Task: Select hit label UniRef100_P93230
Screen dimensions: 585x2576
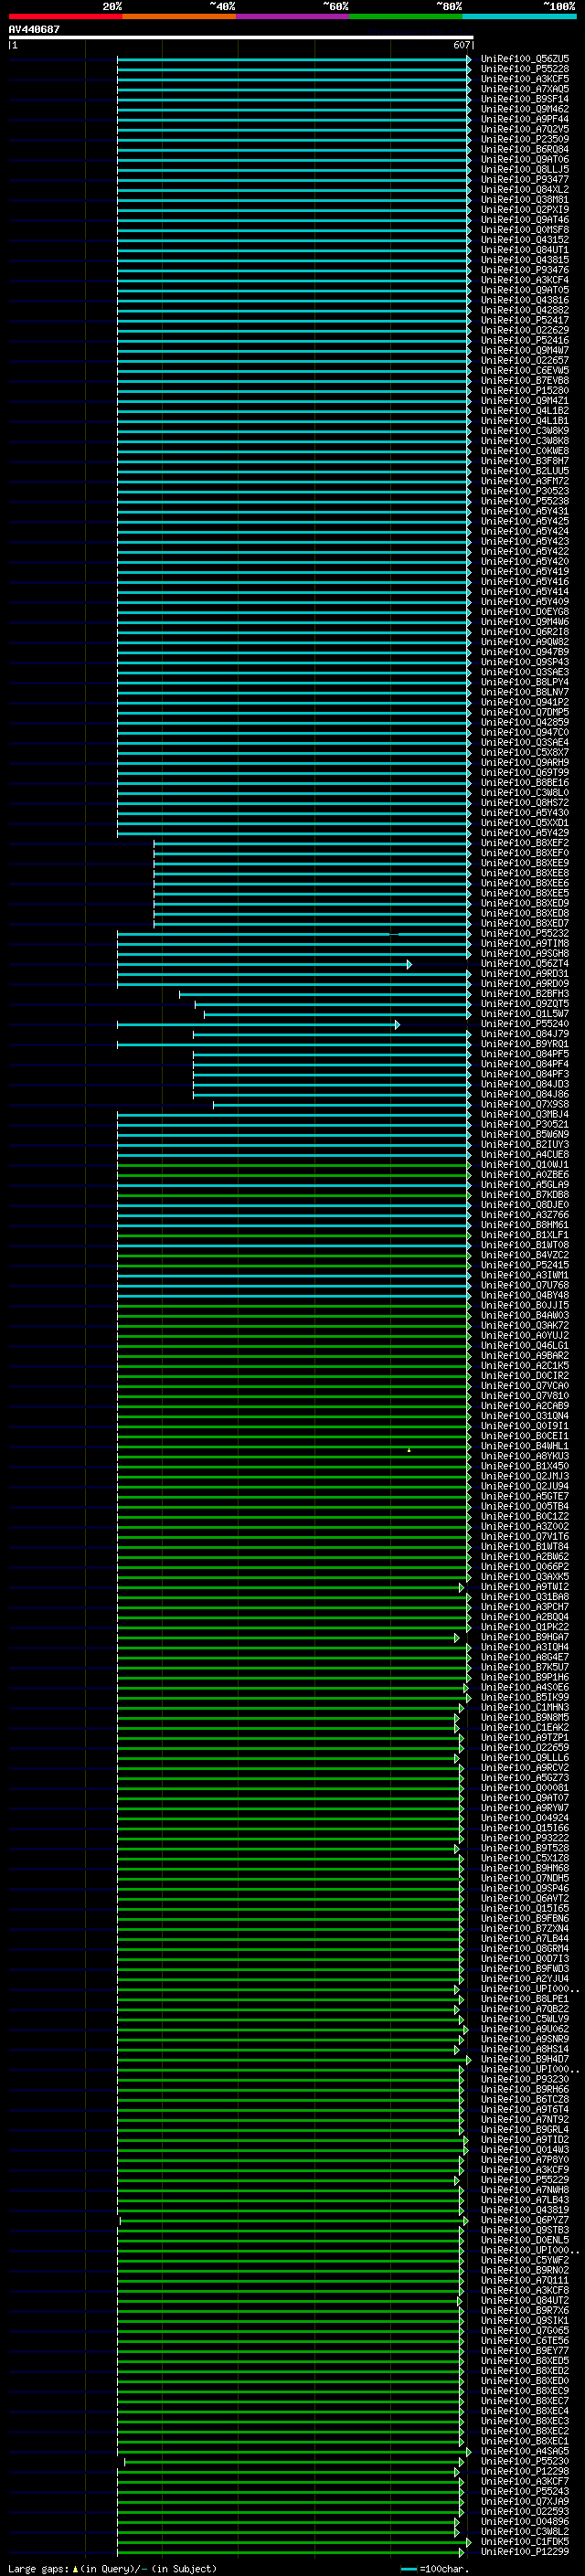Action: coord(525,2079)
